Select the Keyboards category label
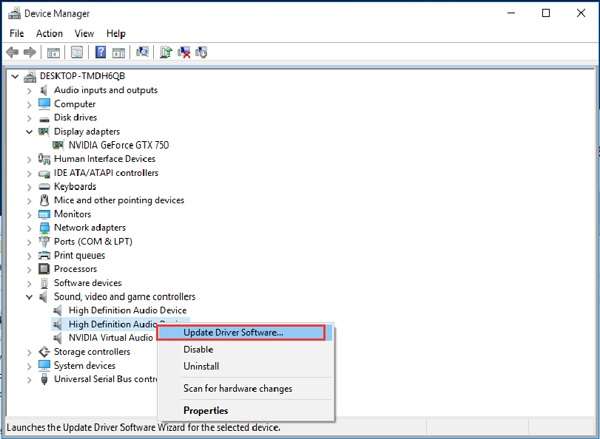Image resolution: width=600 pixels, height=439 pixels. (x=75, y=186)
